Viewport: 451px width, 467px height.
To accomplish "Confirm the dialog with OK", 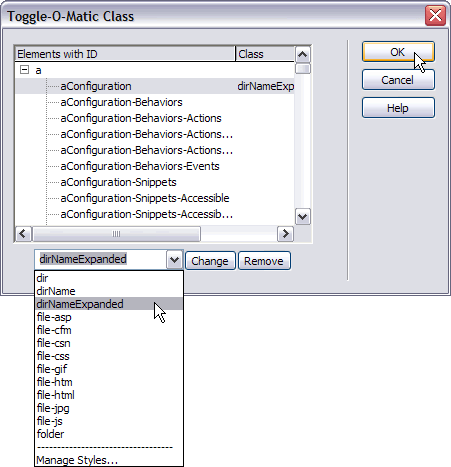I will pyautogui.click(x=398, y=52).
